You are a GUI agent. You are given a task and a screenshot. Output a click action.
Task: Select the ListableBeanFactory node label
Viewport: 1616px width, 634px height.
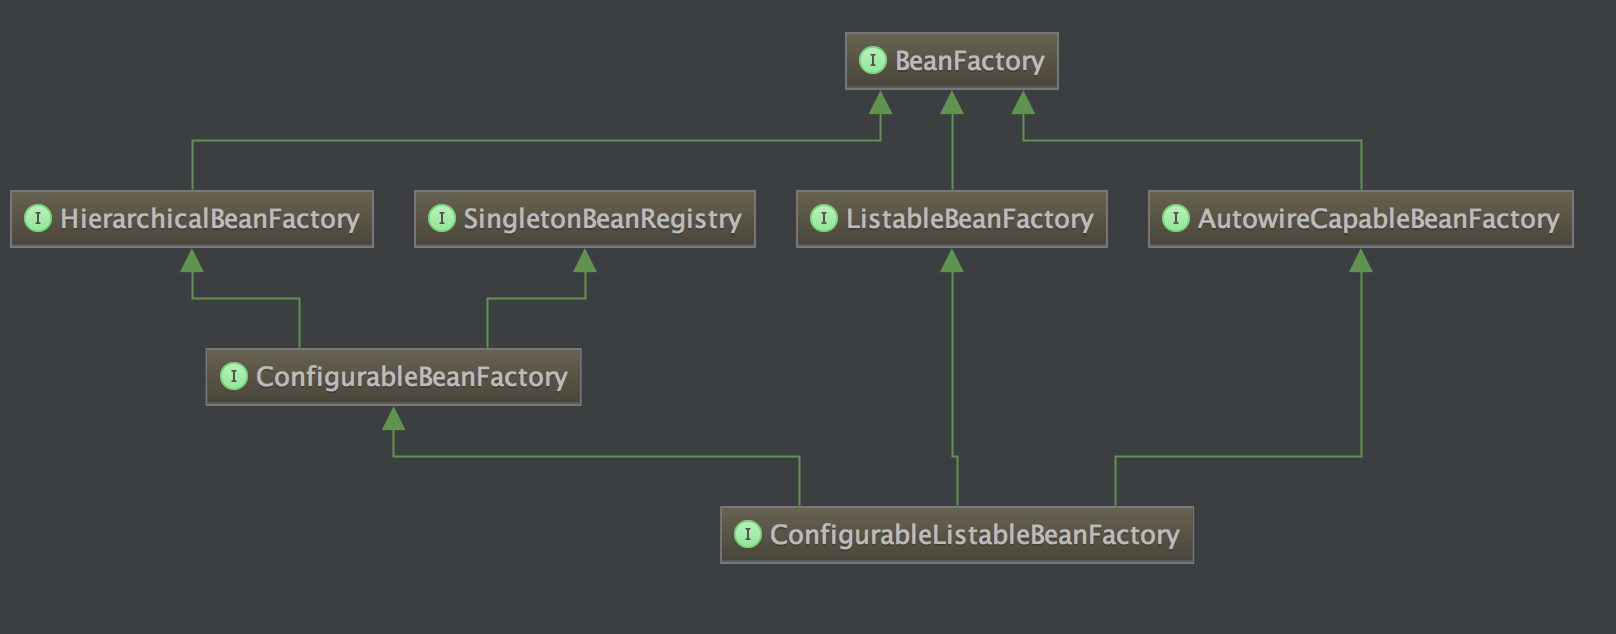[x=969, y=219]
